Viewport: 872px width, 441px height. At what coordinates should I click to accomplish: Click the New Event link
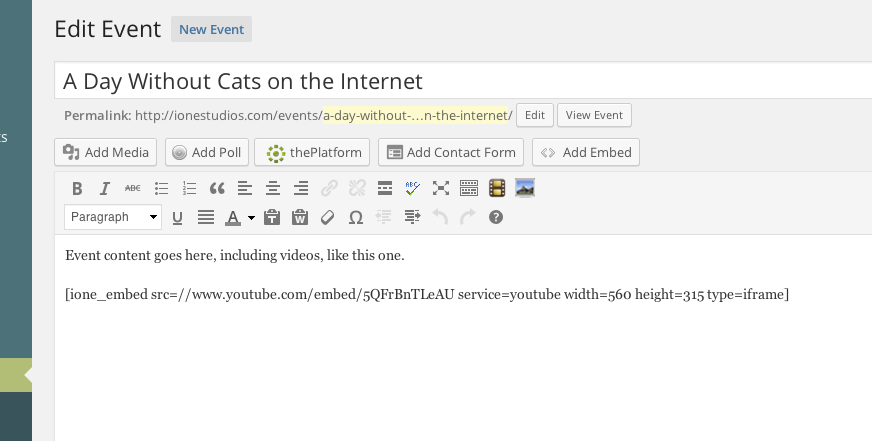[x=211, y=29]
